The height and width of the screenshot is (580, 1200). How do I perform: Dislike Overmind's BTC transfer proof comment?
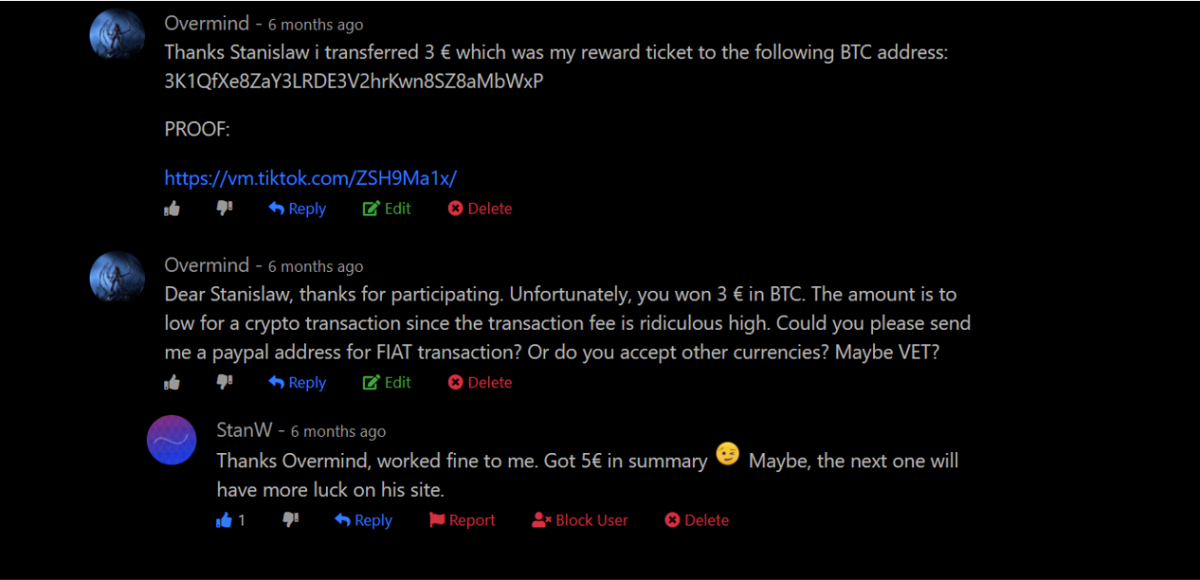coord(225,209)
